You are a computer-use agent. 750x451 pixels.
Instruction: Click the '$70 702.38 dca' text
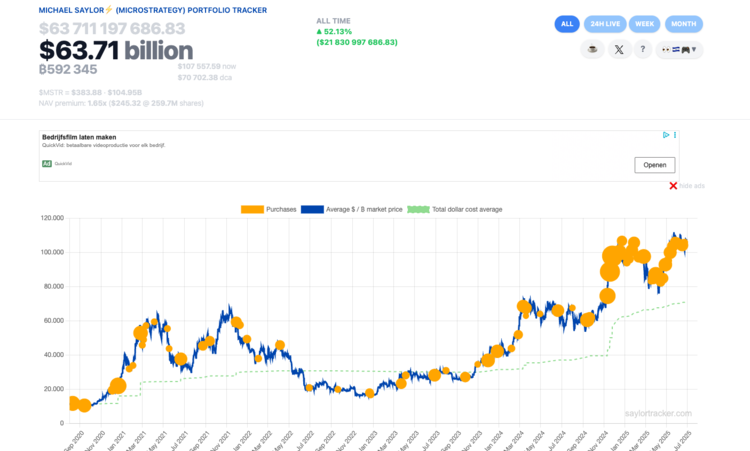(205, 77)
